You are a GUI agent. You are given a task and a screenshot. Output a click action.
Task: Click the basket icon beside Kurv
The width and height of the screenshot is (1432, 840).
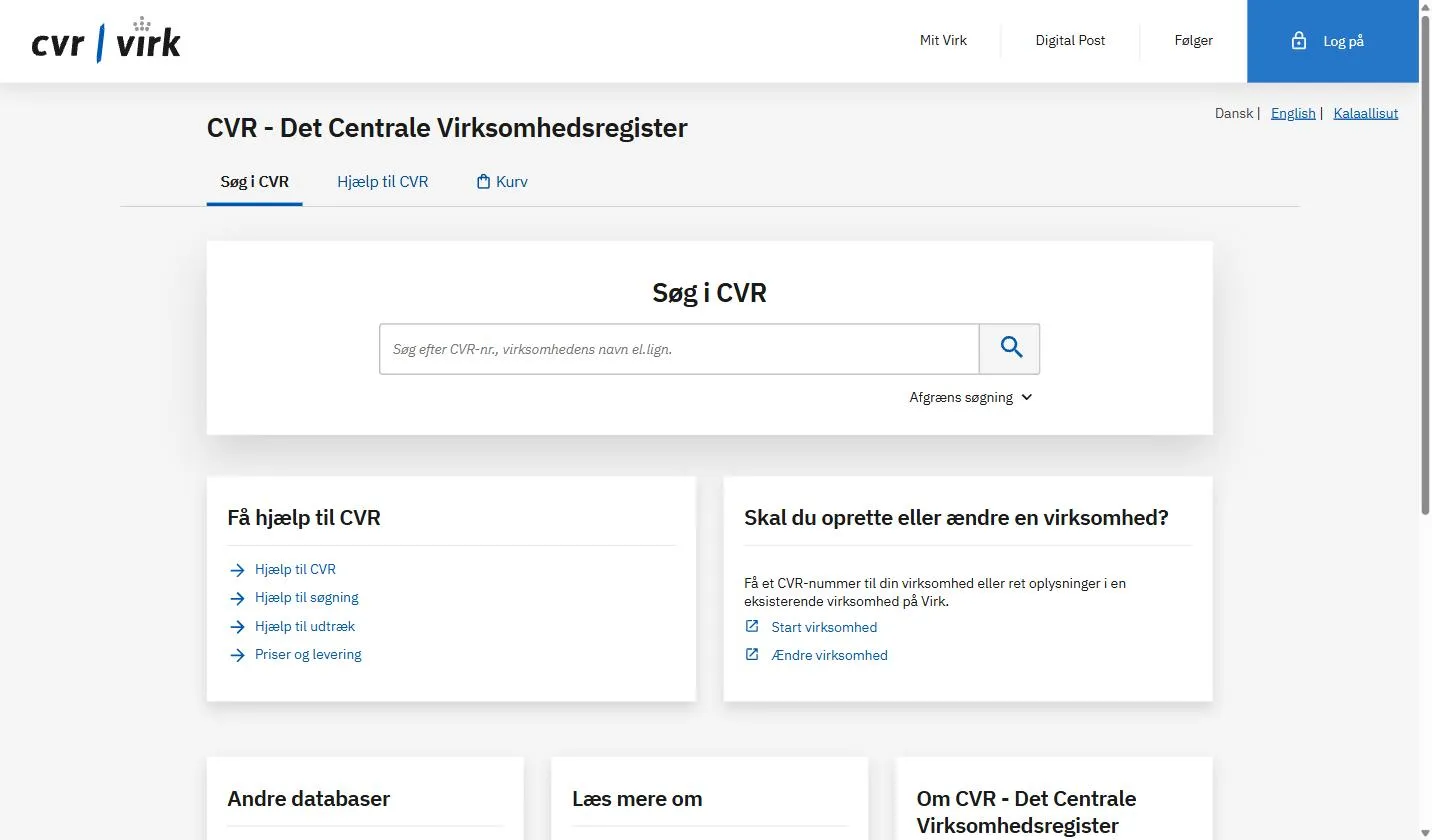(484, 182)
